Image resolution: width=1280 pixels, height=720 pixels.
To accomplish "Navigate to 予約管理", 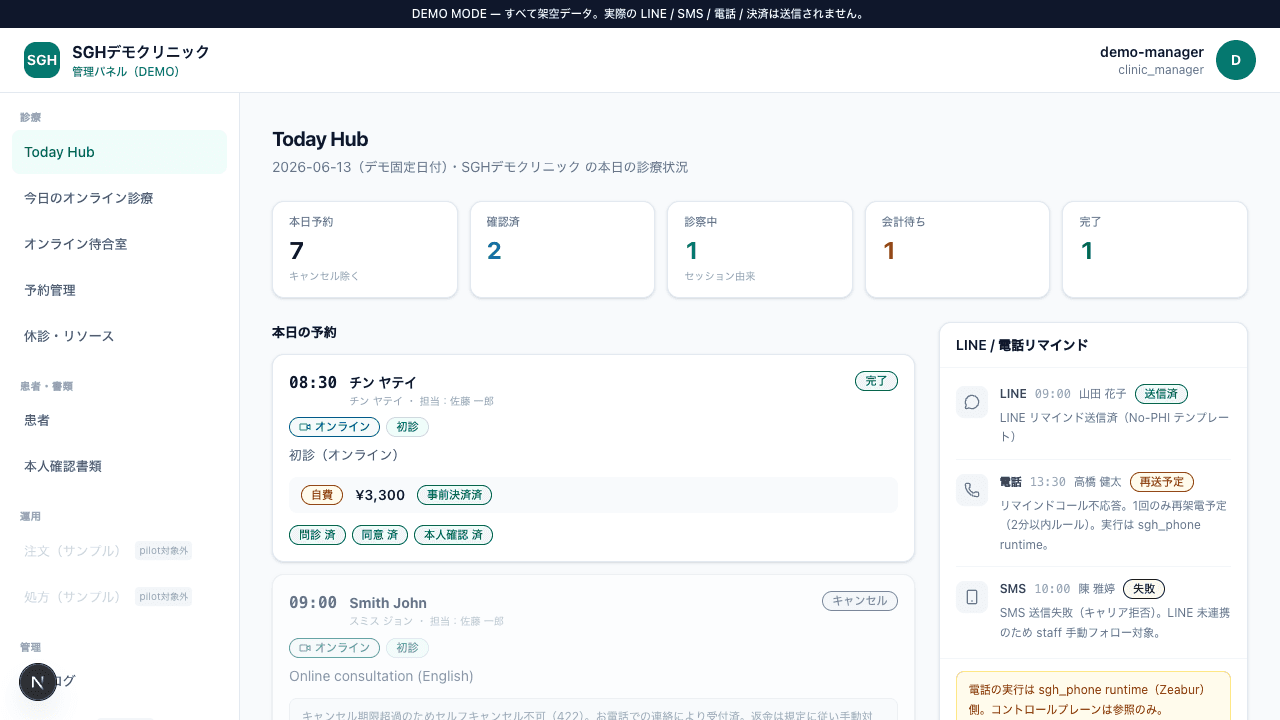I will click(x=119, y=290).
